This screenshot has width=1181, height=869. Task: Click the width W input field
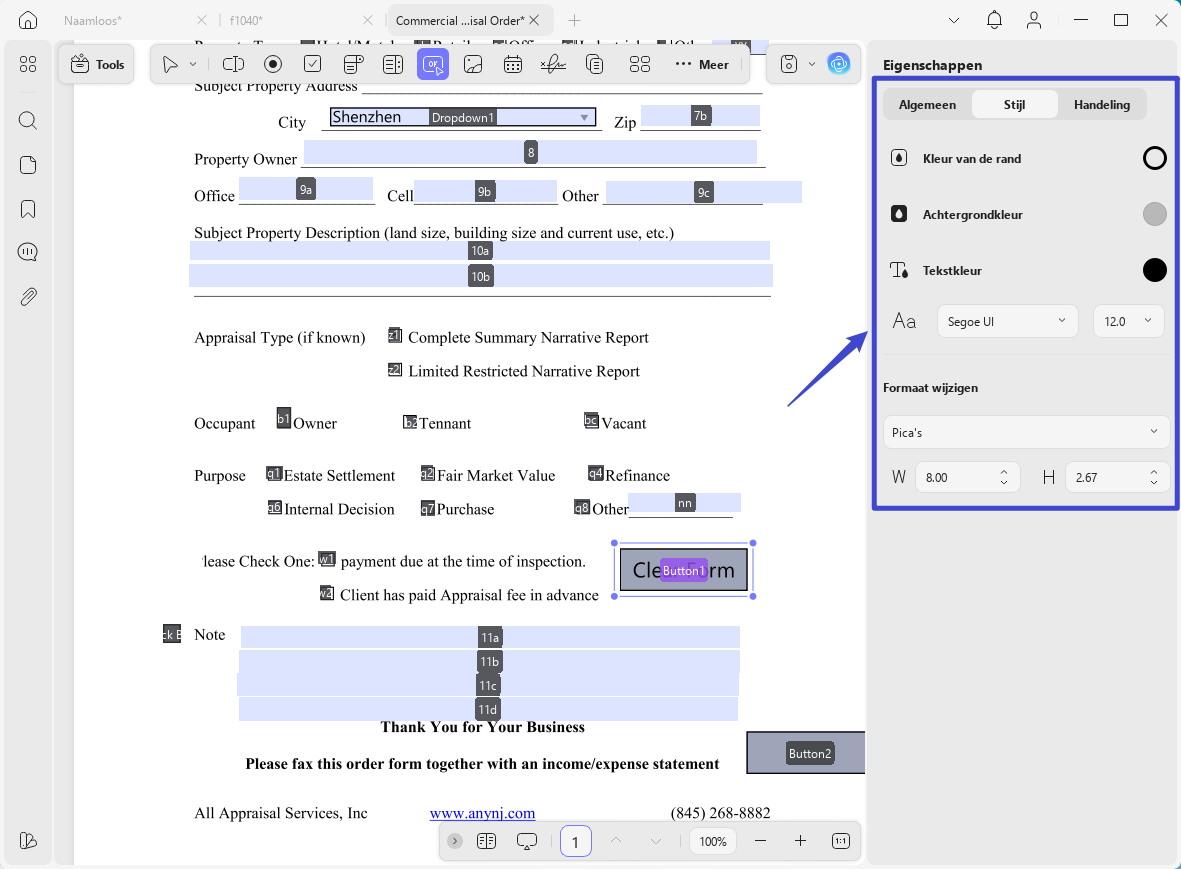point(967,477)
